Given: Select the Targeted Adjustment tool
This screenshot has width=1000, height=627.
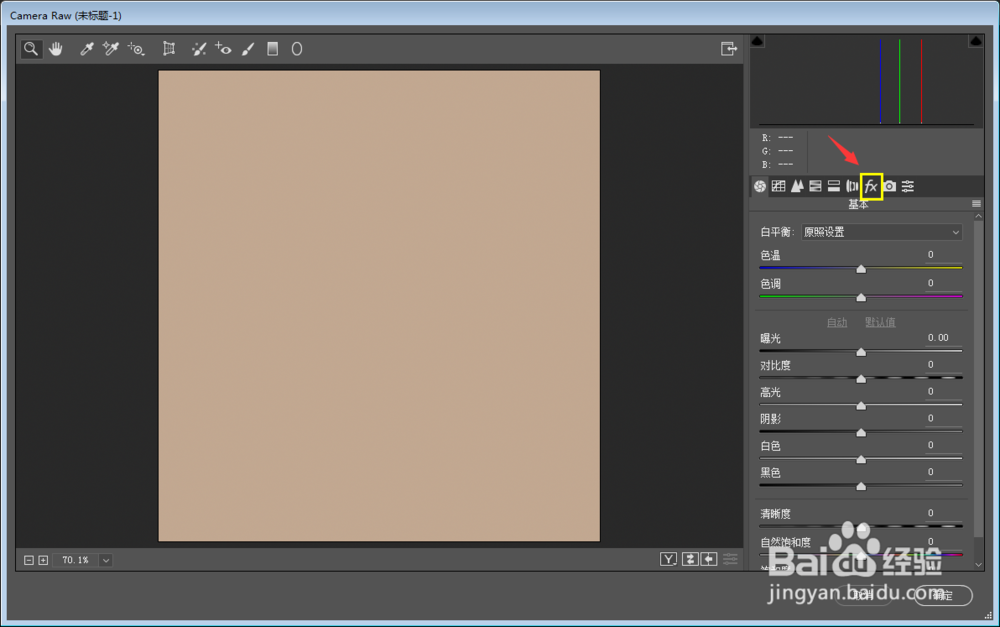Looking at the screenshot, I should point(136,48).
